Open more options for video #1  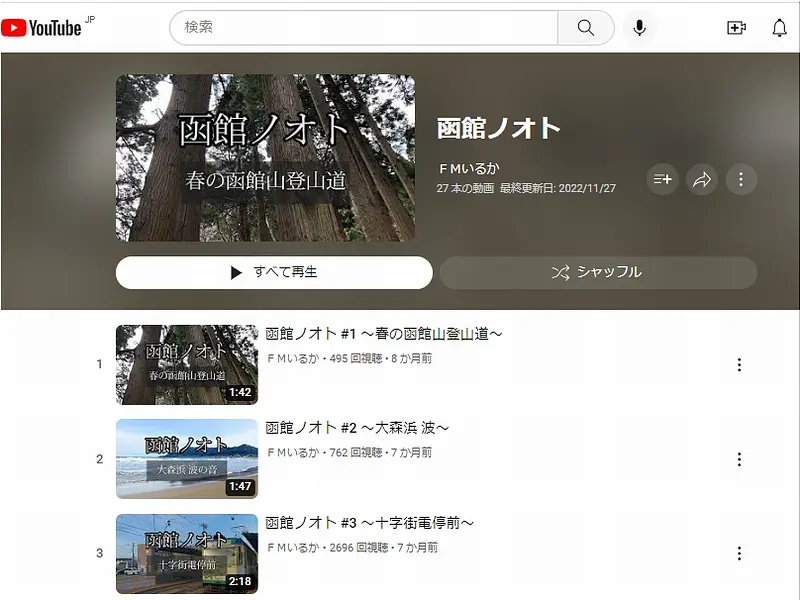point(739,365)
